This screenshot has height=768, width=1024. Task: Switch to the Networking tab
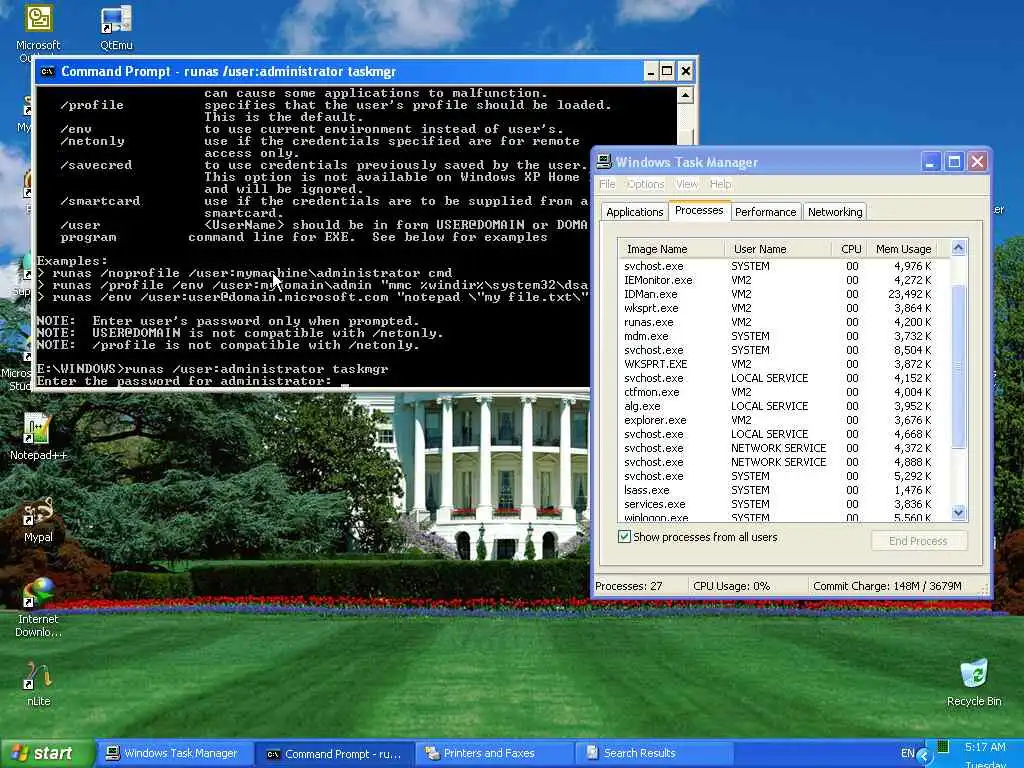point(835,212)
